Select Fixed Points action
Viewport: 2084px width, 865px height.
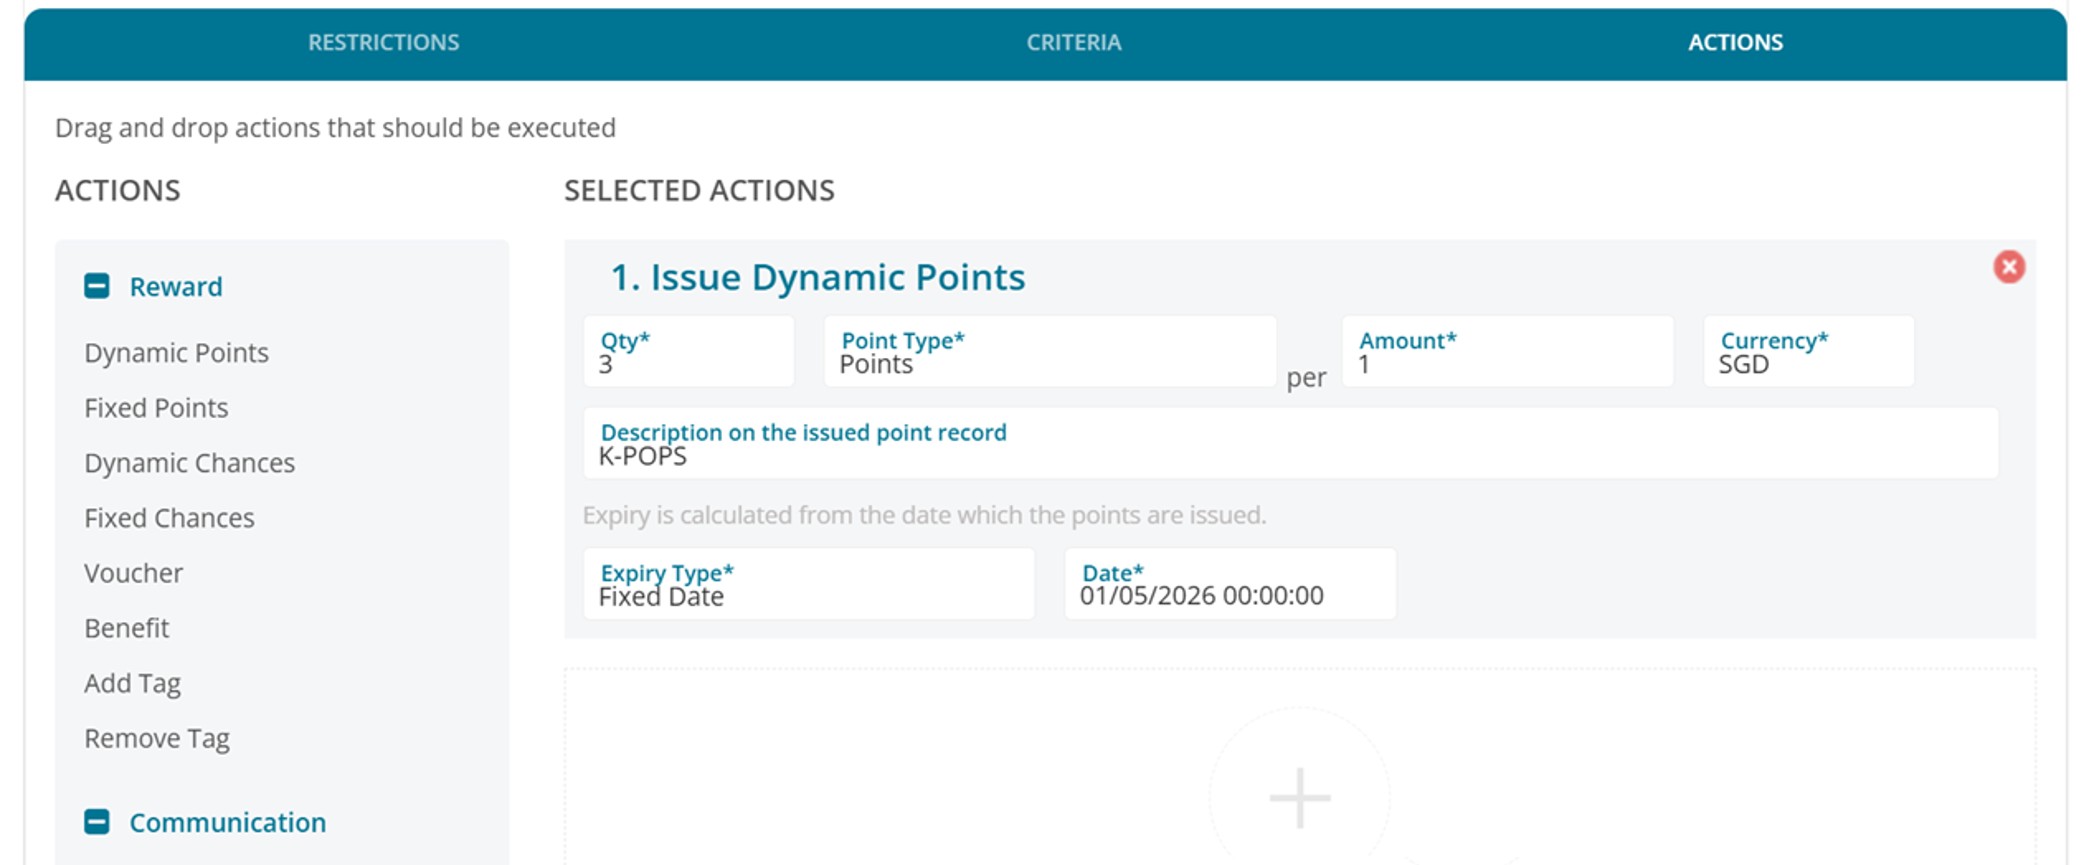pos(156,408)
